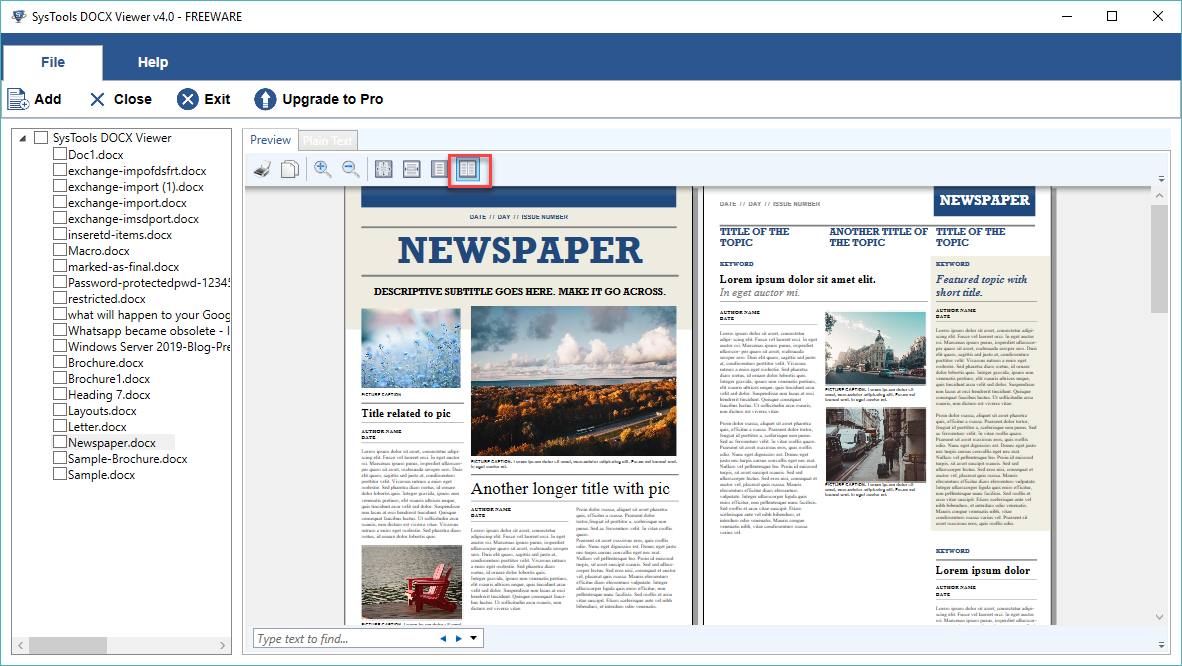Find previous match arrow in search box
This screenshot has height=666, width=1182.
(443, 639)
